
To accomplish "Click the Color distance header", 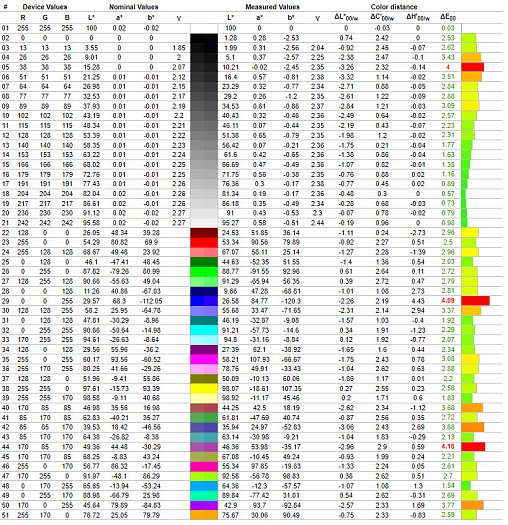I will click(x=394, y=7).
